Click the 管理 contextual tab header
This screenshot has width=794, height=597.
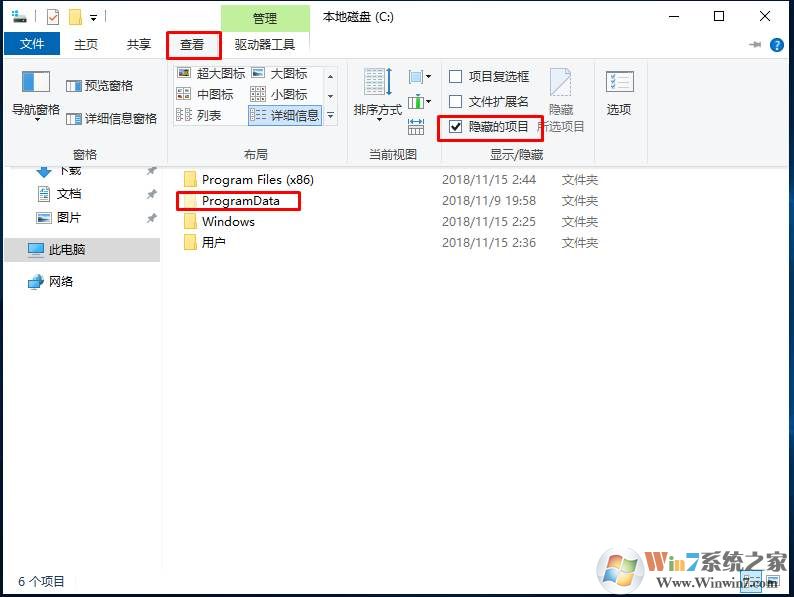click(x=265, y=19)
